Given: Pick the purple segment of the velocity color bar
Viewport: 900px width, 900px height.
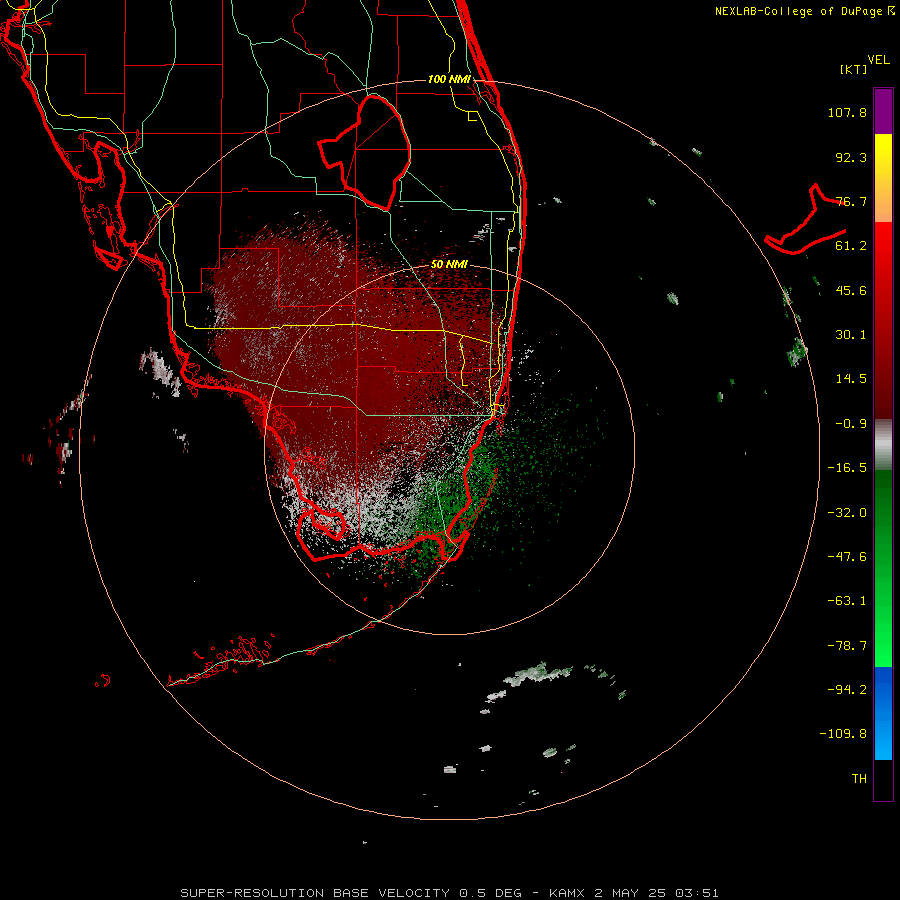Looking at the screenshot, I should click(x=883, y=111).
